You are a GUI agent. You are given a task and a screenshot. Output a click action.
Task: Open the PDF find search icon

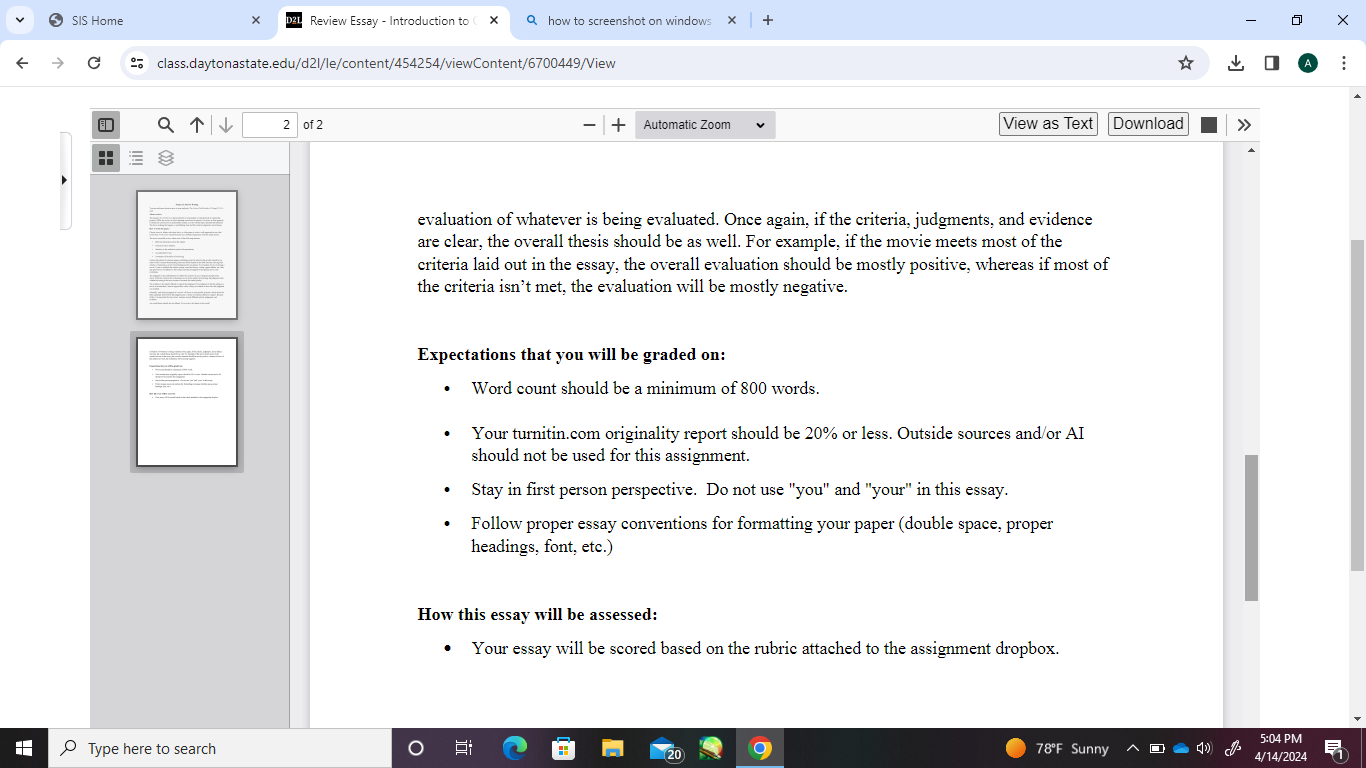click(166, 125)
